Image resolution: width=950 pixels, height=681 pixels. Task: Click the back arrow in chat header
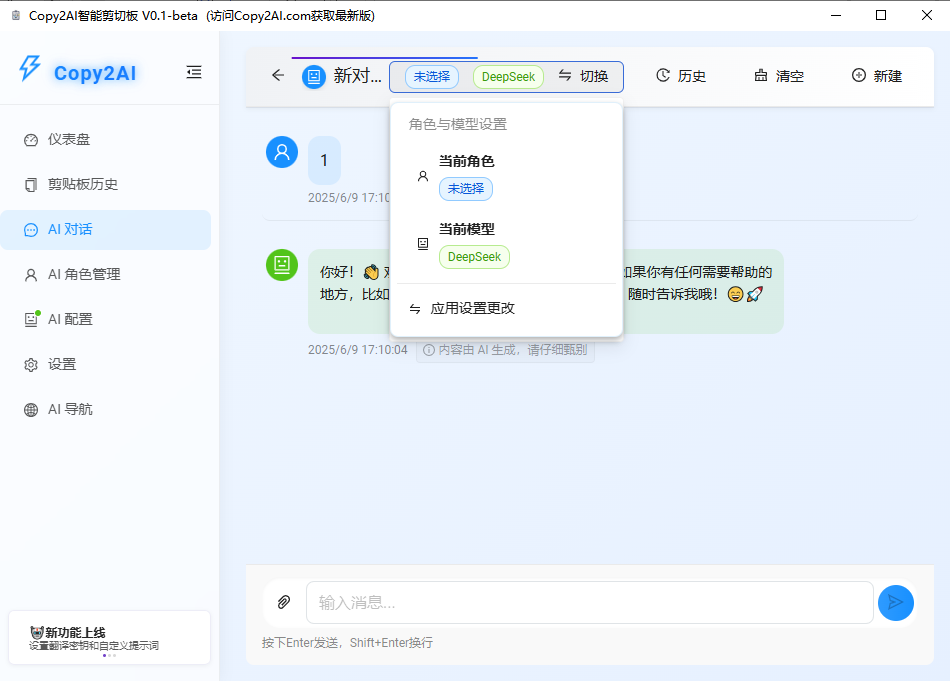pos(278,76)
